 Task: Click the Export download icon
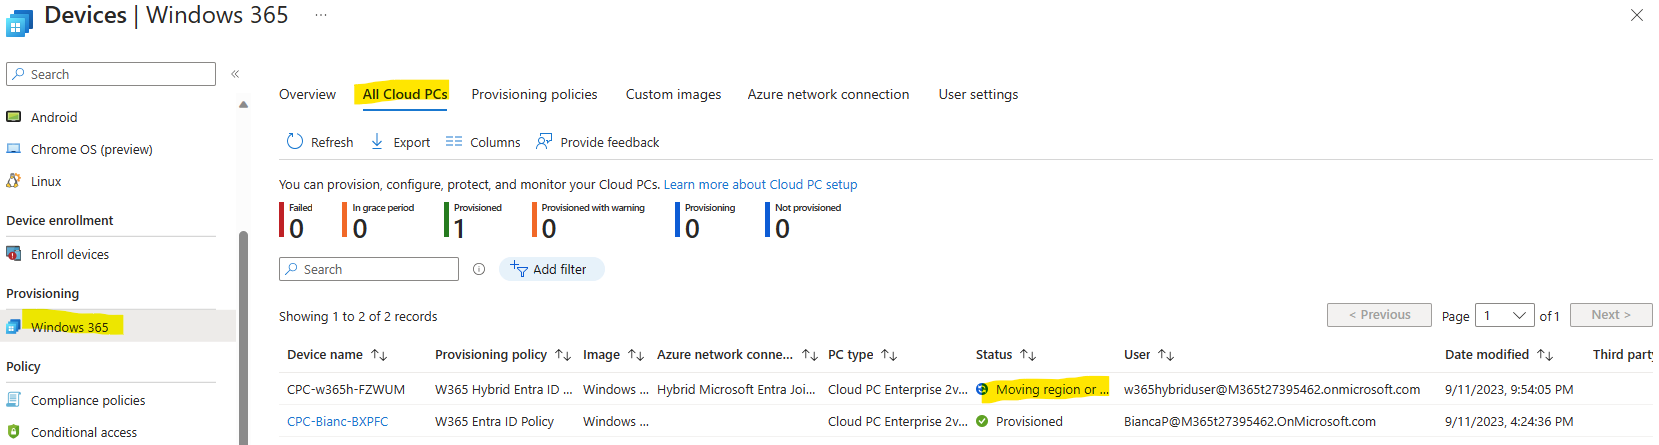click(x=377, y=142)
